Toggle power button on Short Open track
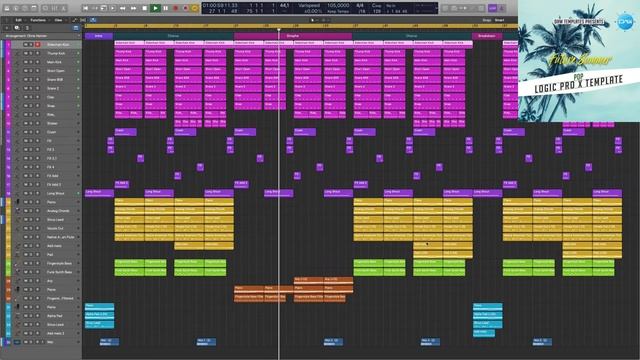640x360 pixels. (78, 71)
